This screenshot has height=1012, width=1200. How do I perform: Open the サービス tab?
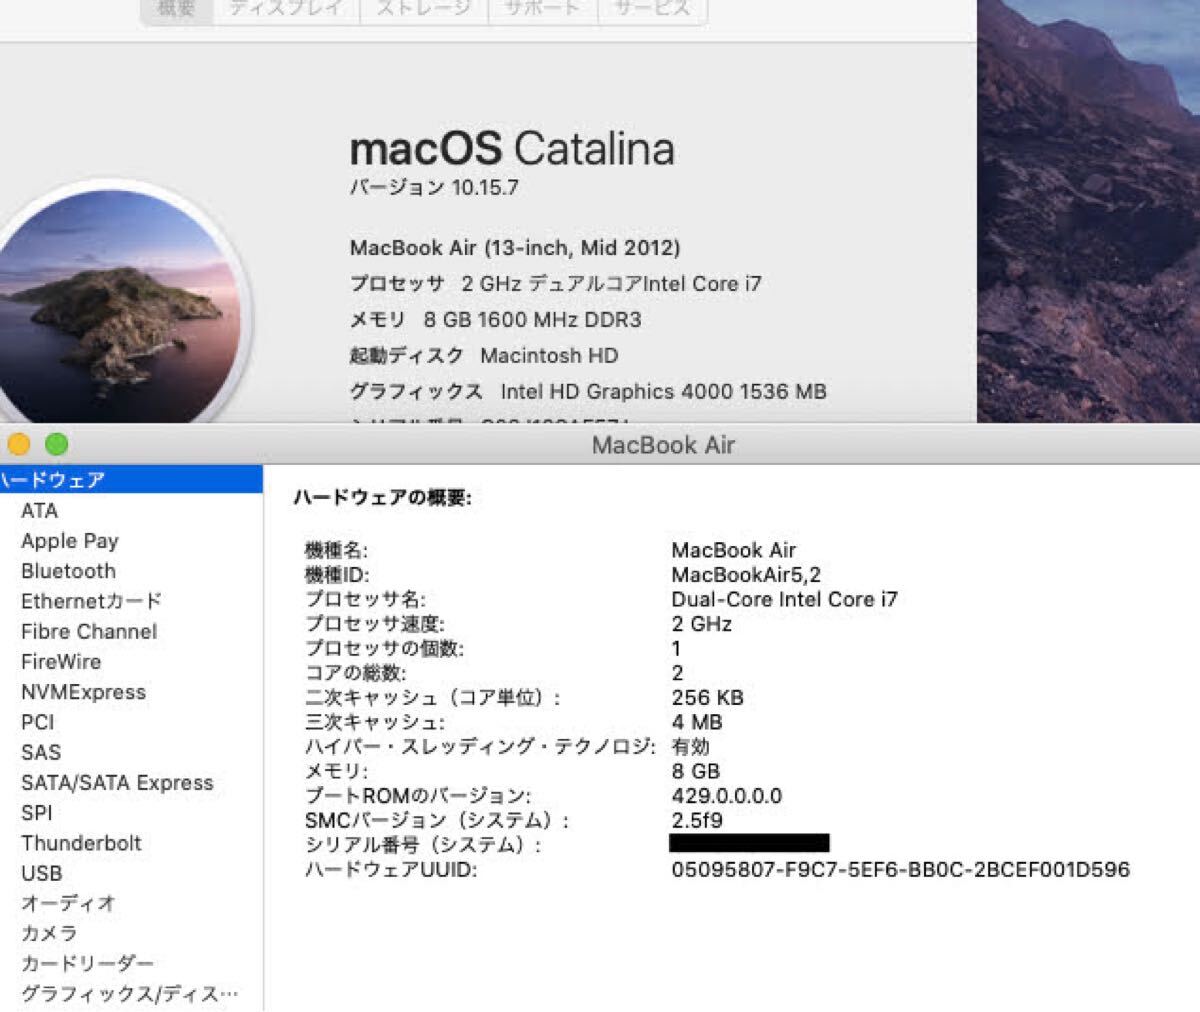point(652,9)
